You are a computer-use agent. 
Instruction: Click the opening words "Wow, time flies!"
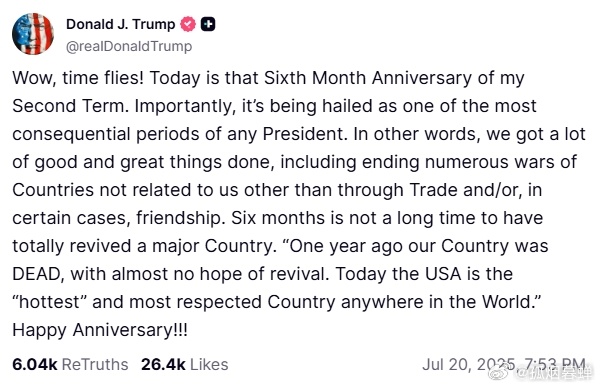point(78,78)
